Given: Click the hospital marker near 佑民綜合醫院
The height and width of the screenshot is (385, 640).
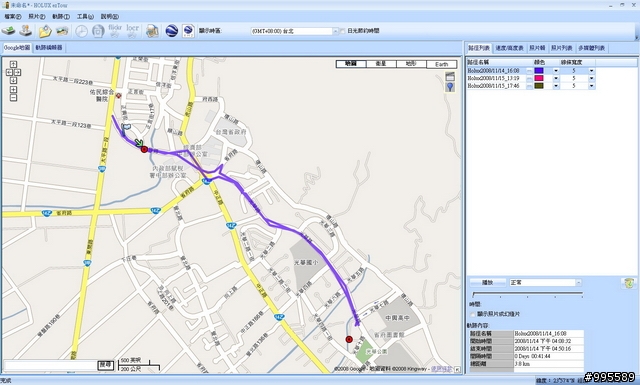Looking at the screenshot, I should pyautogui.click(x=118, y=96).
